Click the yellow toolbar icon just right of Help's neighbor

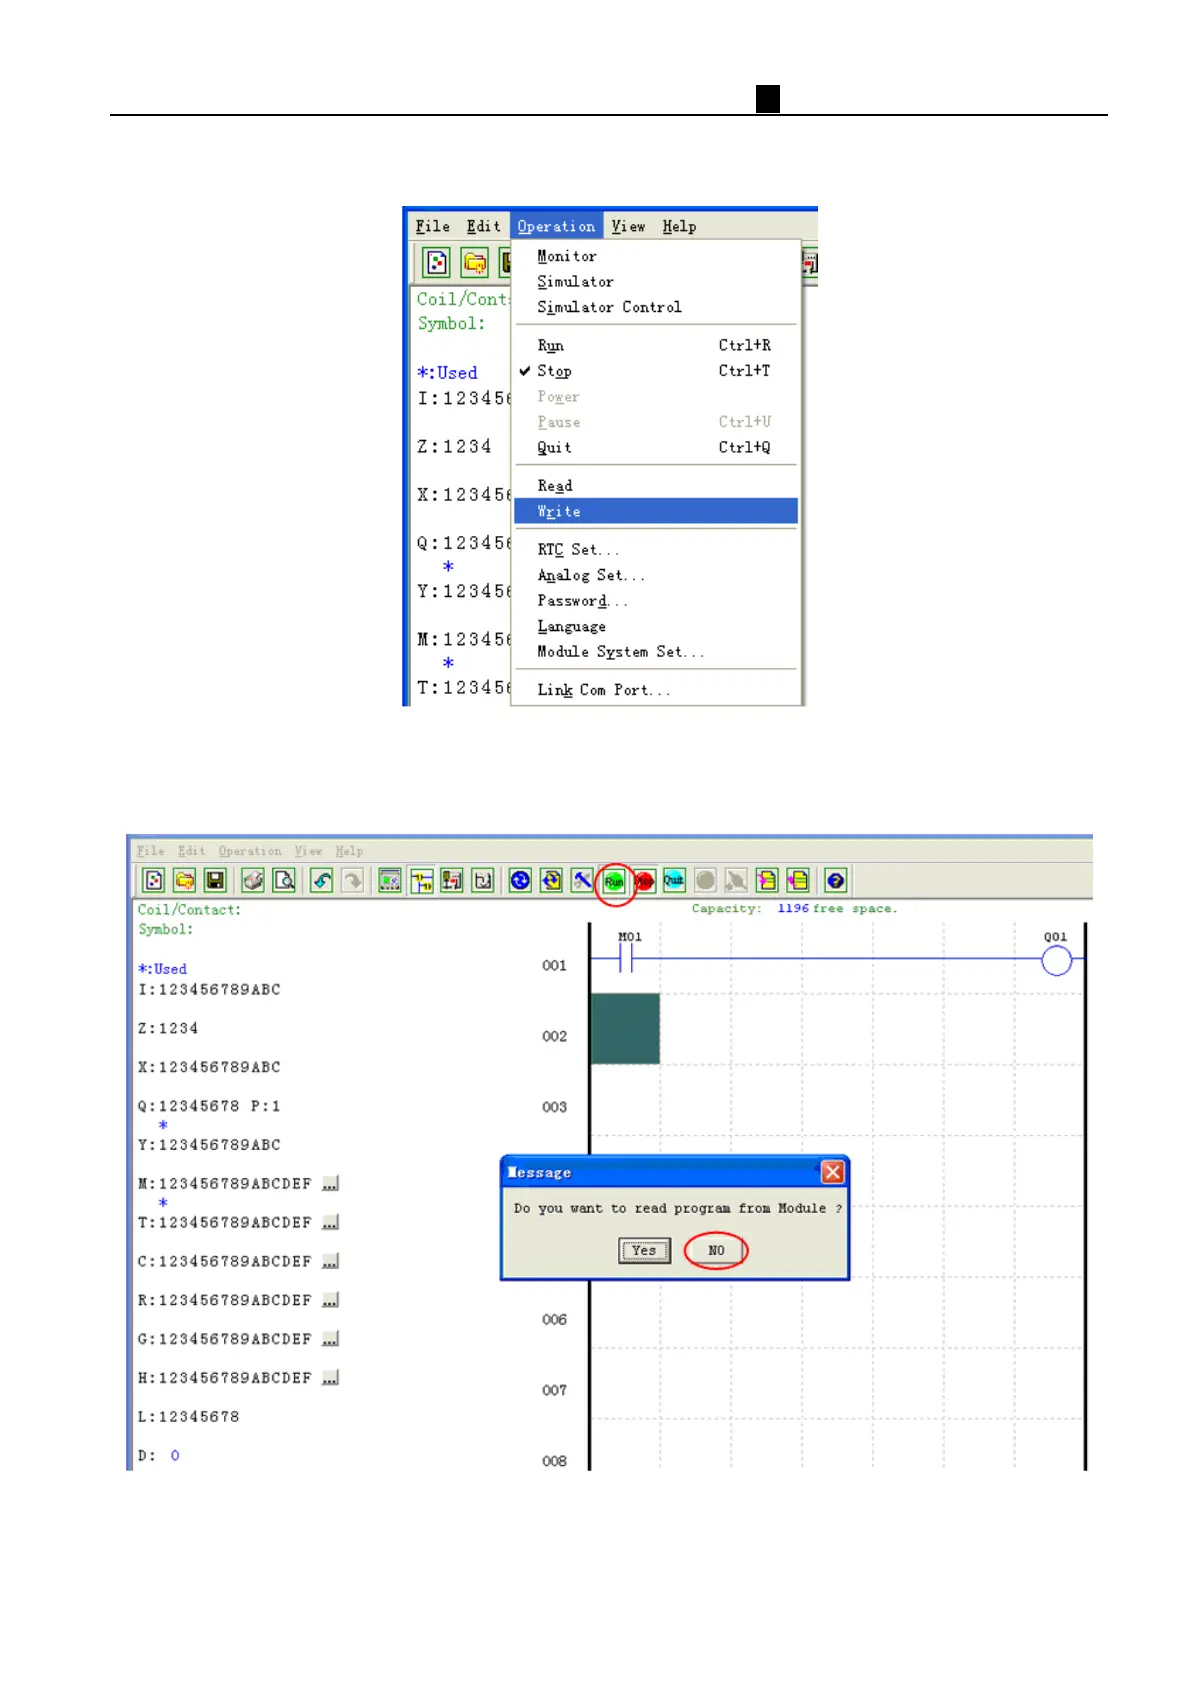coord(798,881)
